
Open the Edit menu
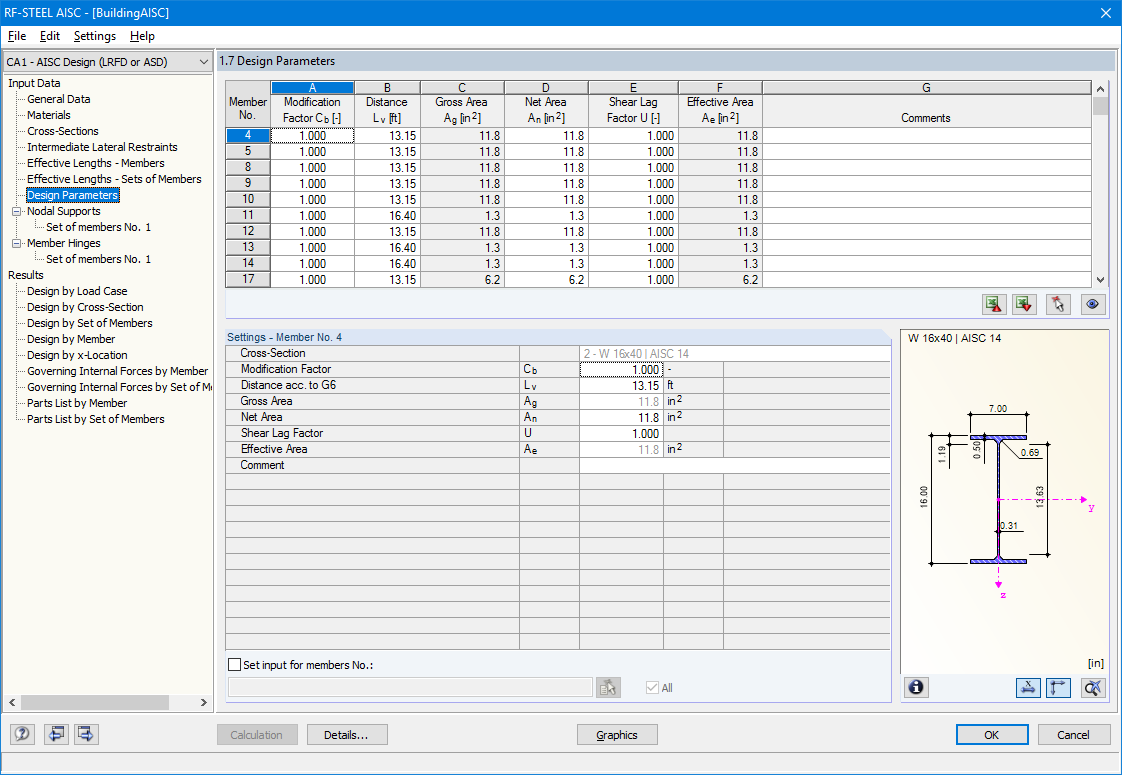[49, 36]
